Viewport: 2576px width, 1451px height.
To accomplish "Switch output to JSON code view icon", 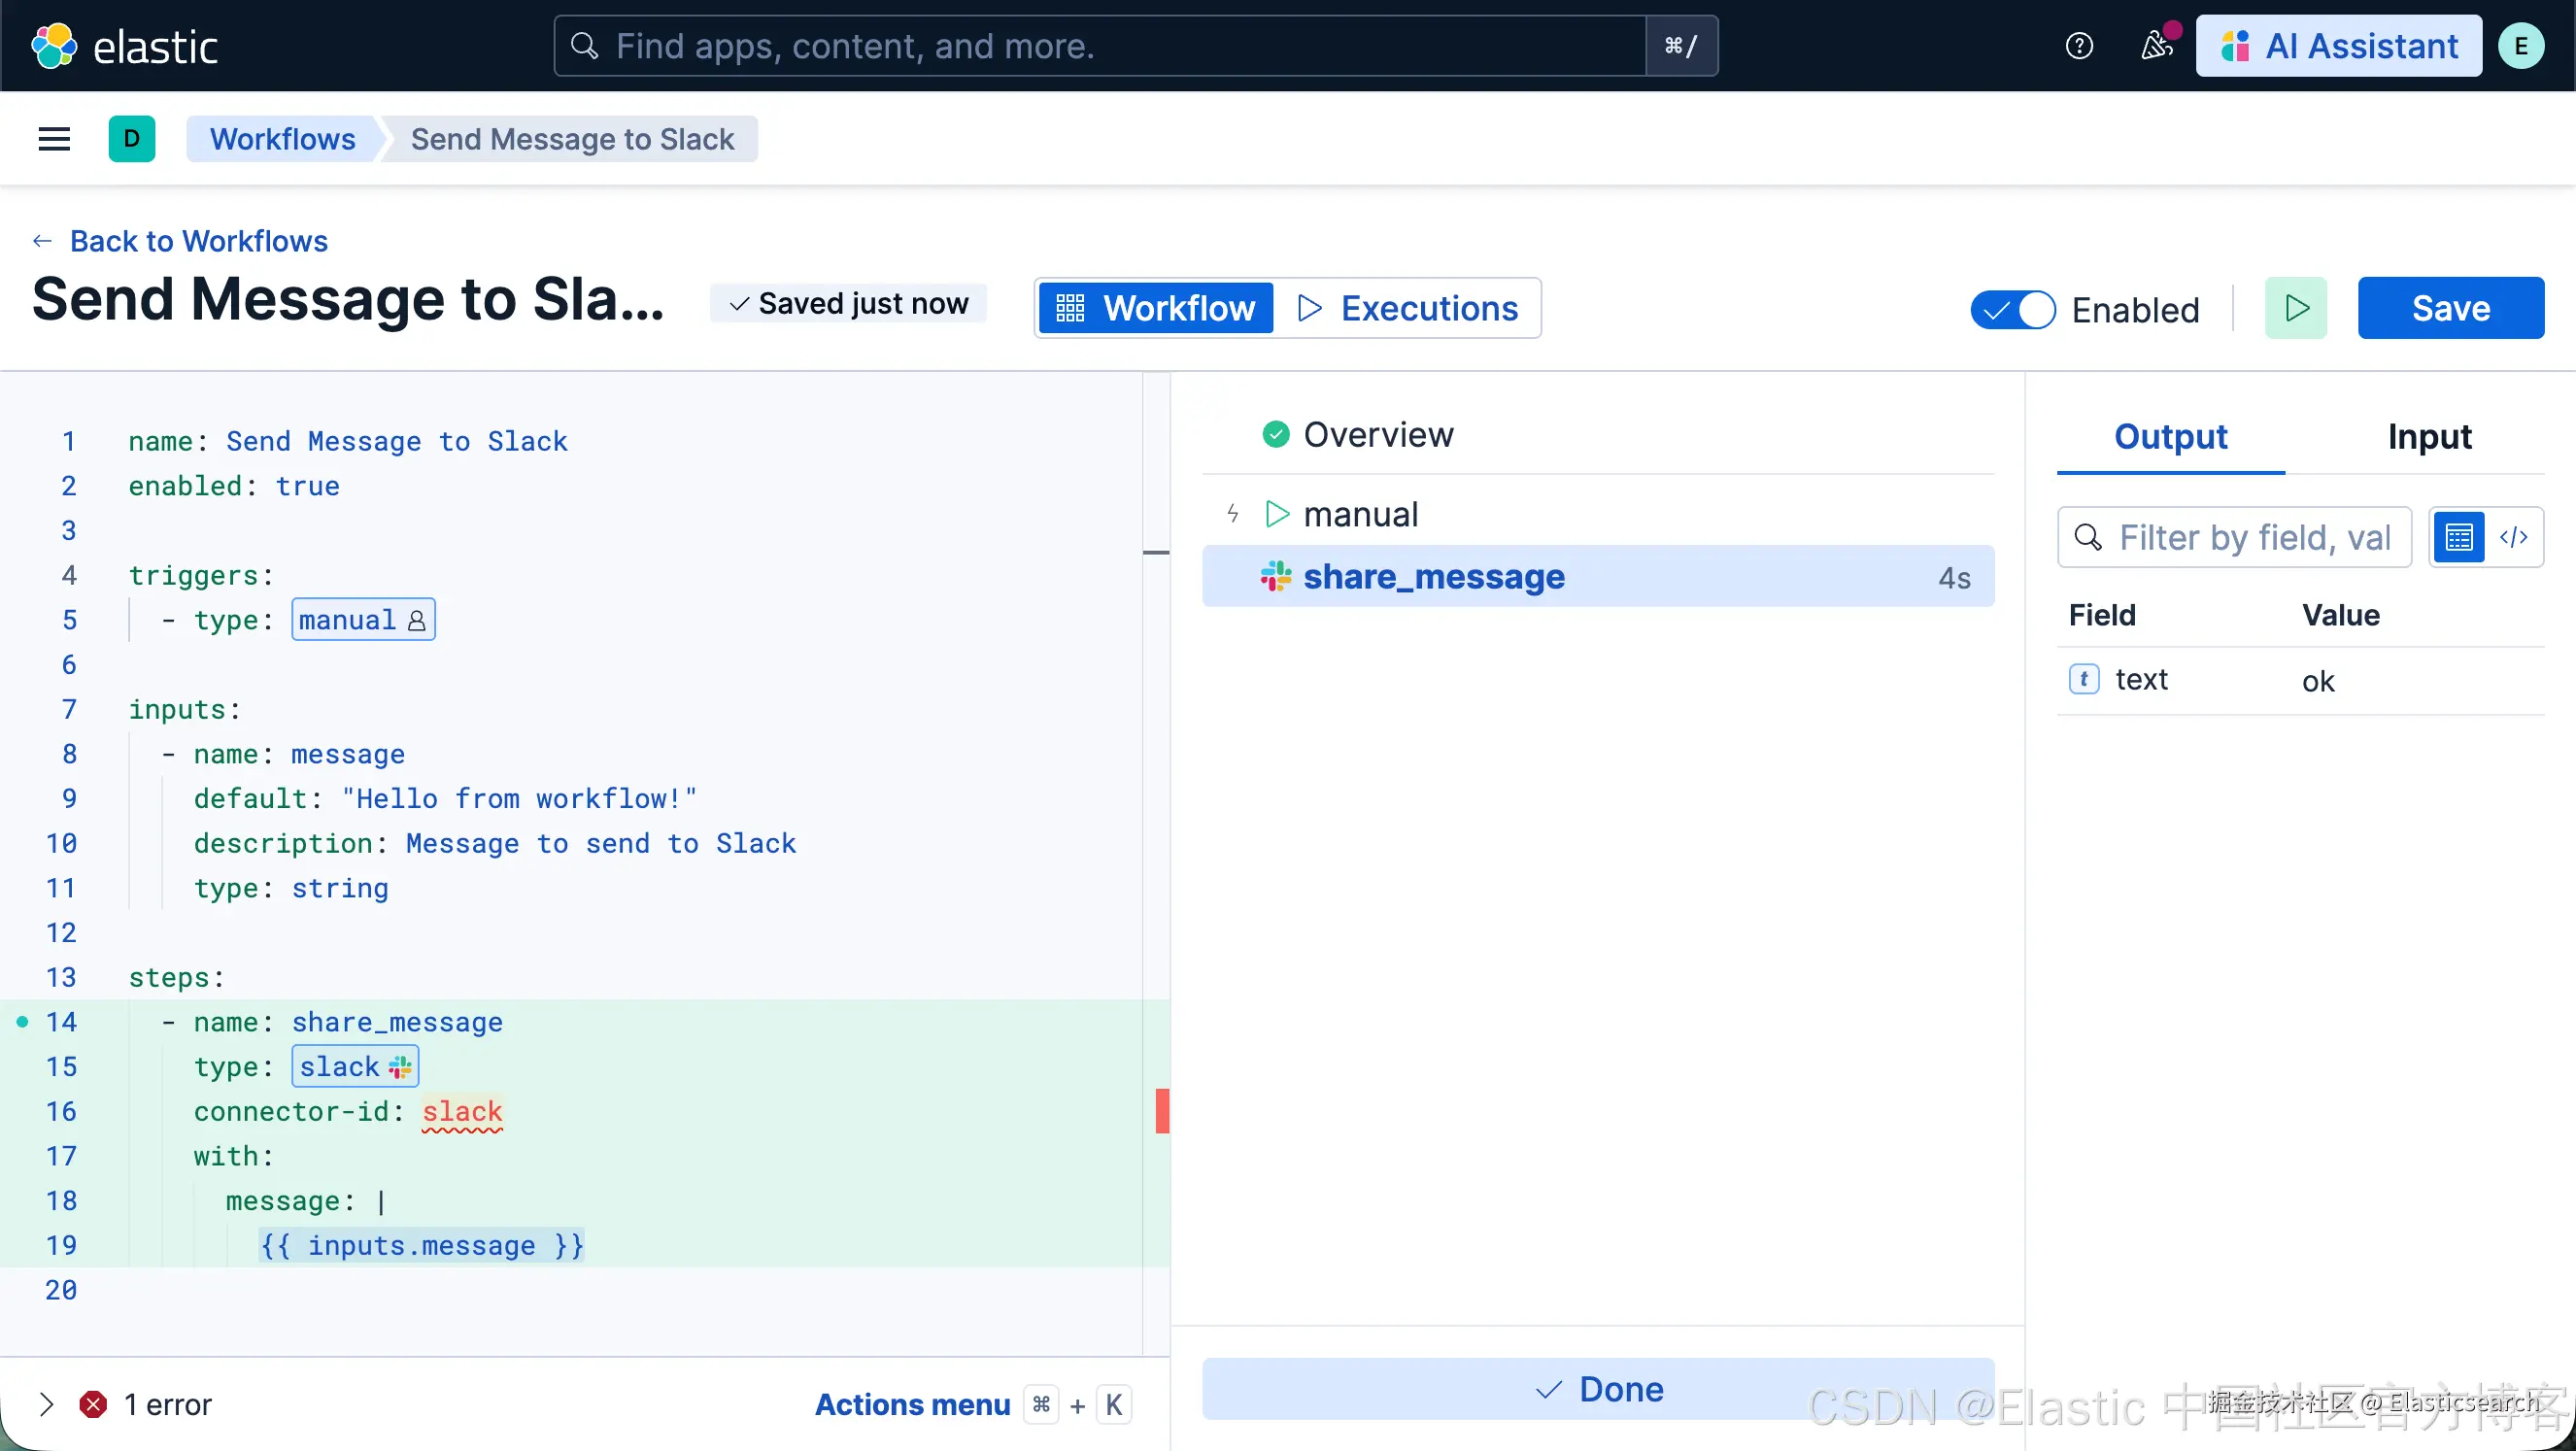I will tap(2514, 538).
